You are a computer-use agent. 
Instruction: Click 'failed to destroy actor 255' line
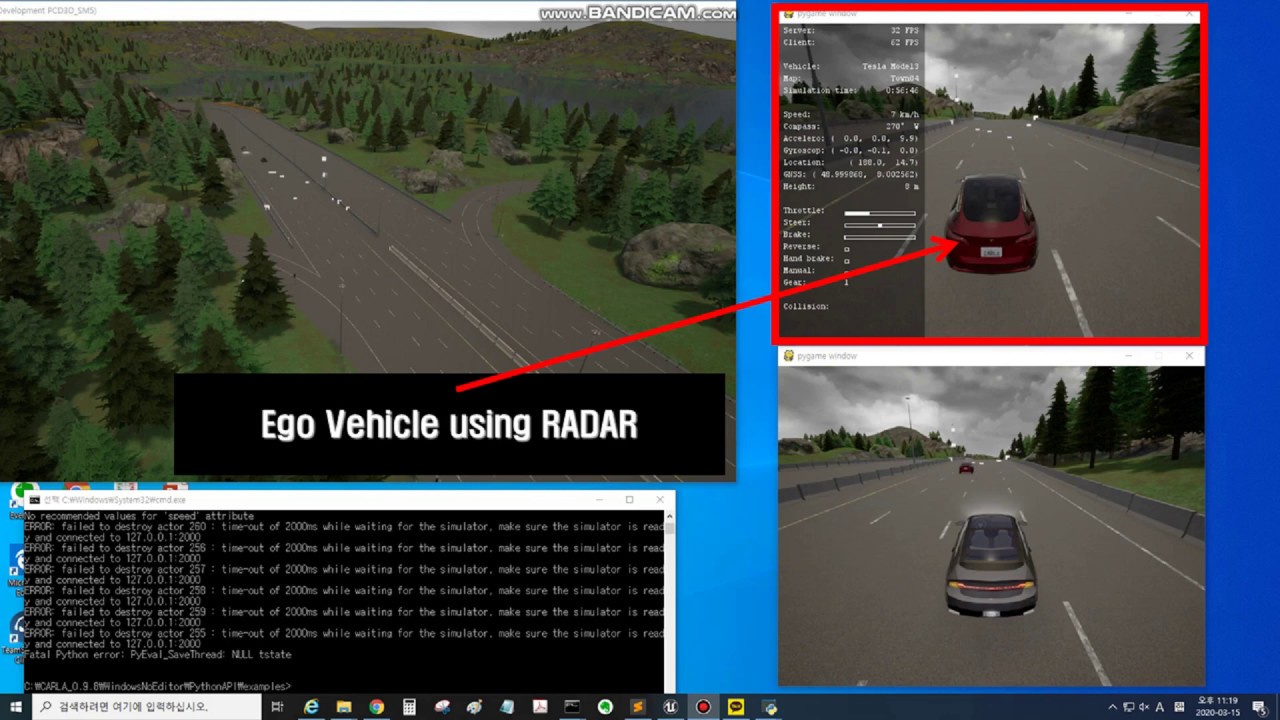click(x=344, y=633)
